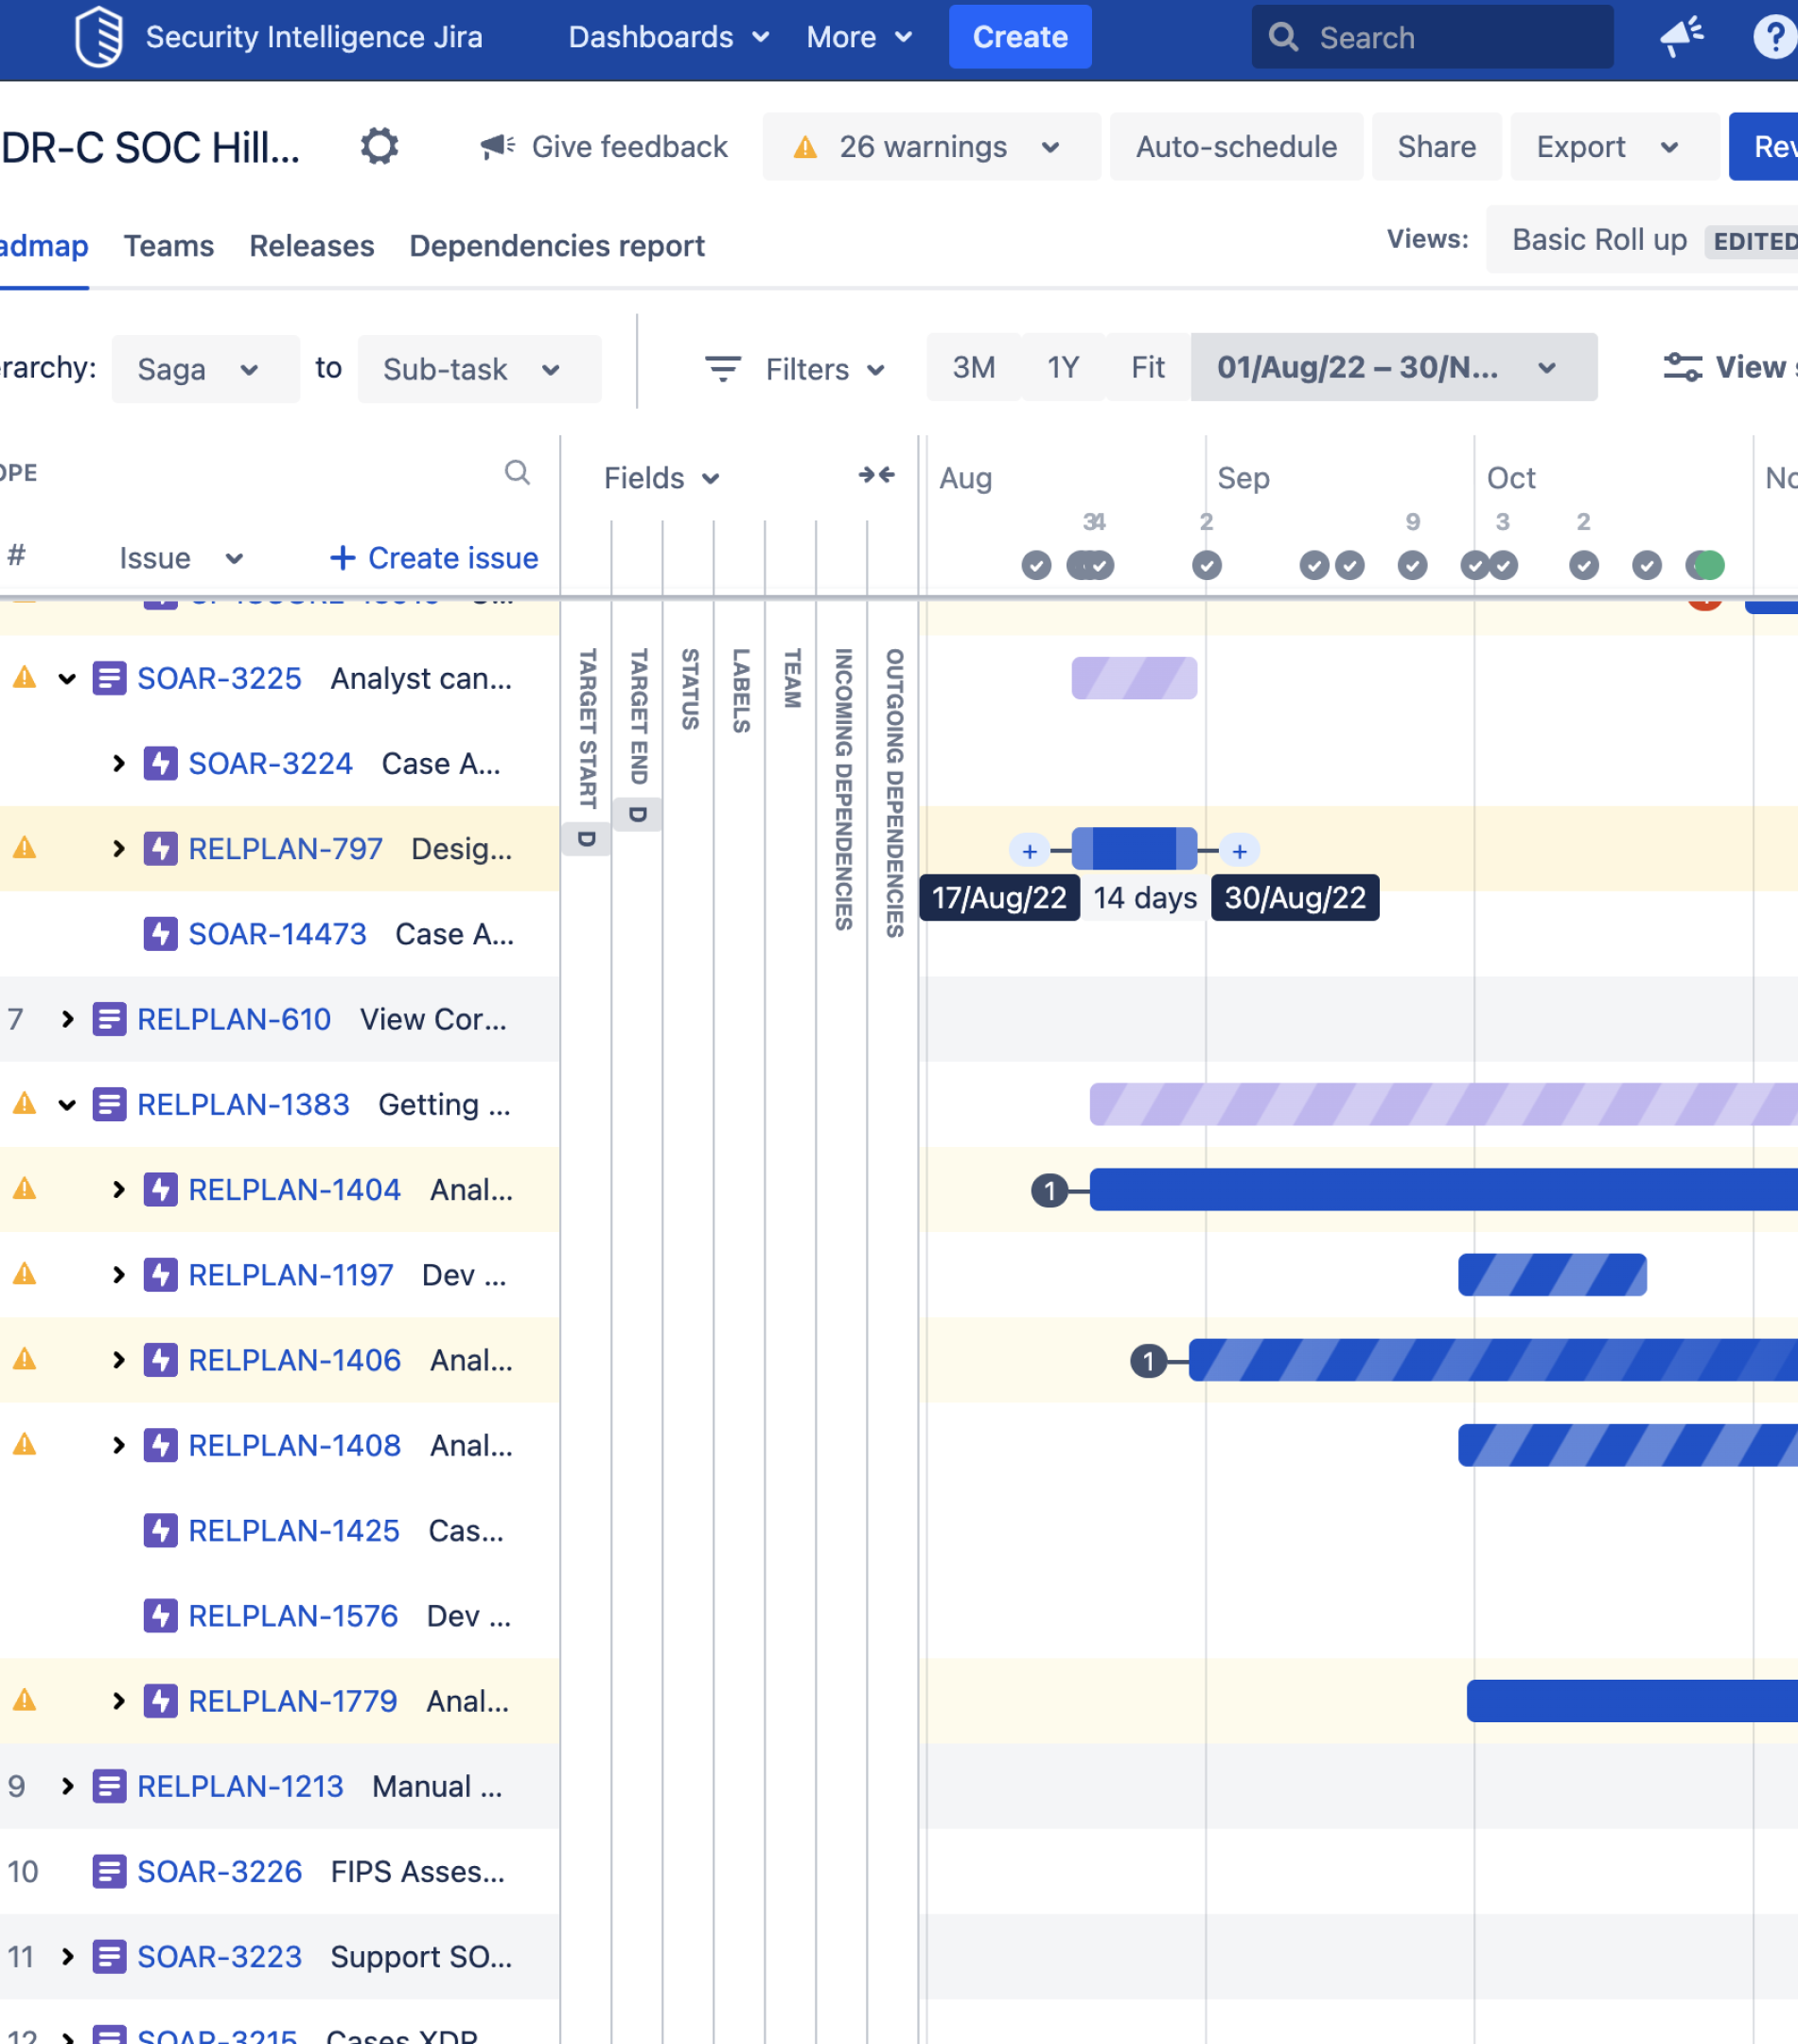
Task: Switch to the Releases tab
Action: 312,246
